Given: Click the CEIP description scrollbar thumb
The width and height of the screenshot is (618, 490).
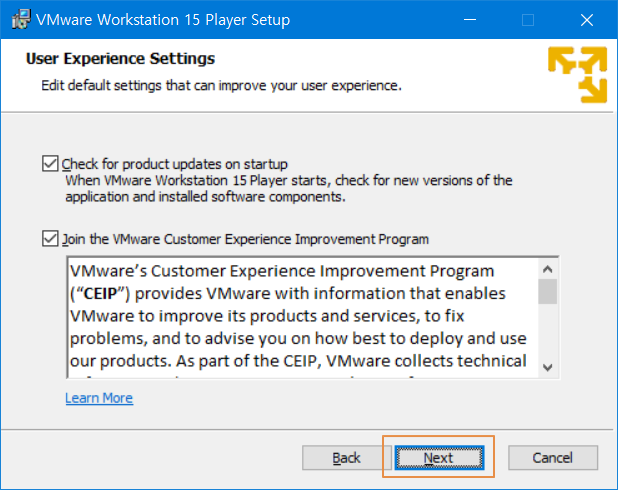Looking at the screenshot, I should coord(547,291).
